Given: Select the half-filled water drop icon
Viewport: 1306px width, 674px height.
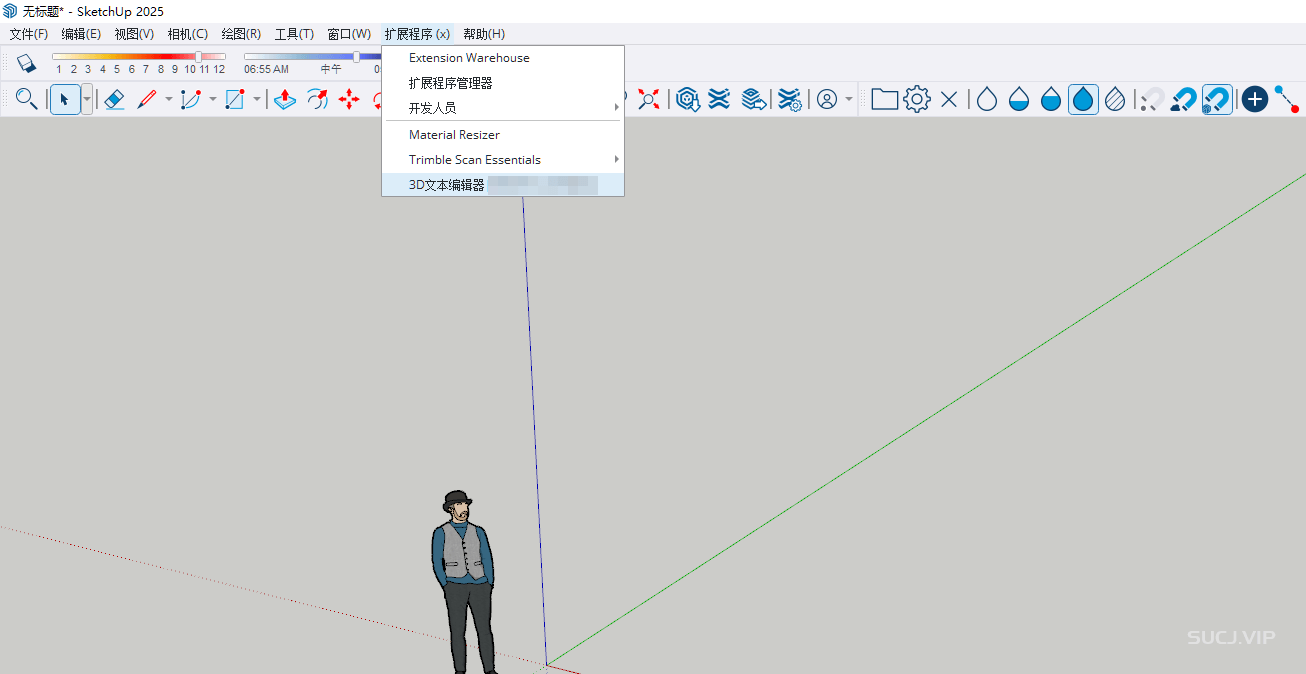Looking at the screenshot, I should pyautogui.click(x=1019, y=99).
